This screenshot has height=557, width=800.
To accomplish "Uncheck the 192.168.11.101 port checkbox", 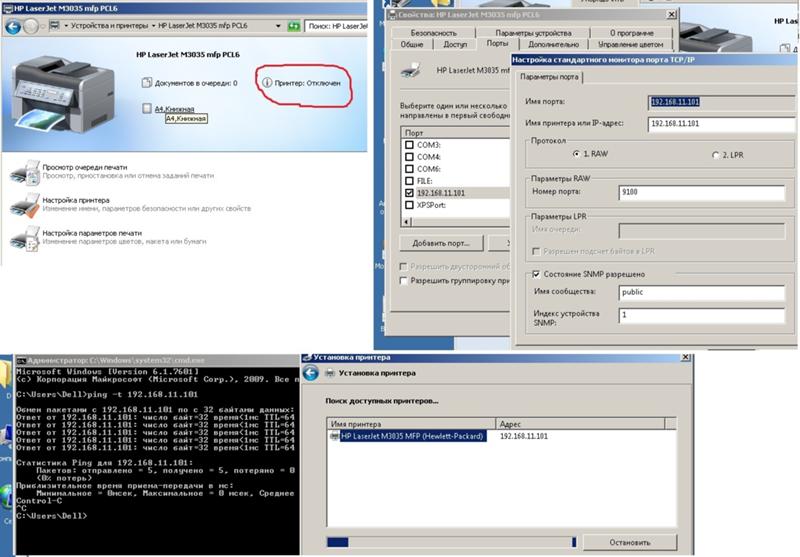I will pyautogui.click(x=409, y=193).
